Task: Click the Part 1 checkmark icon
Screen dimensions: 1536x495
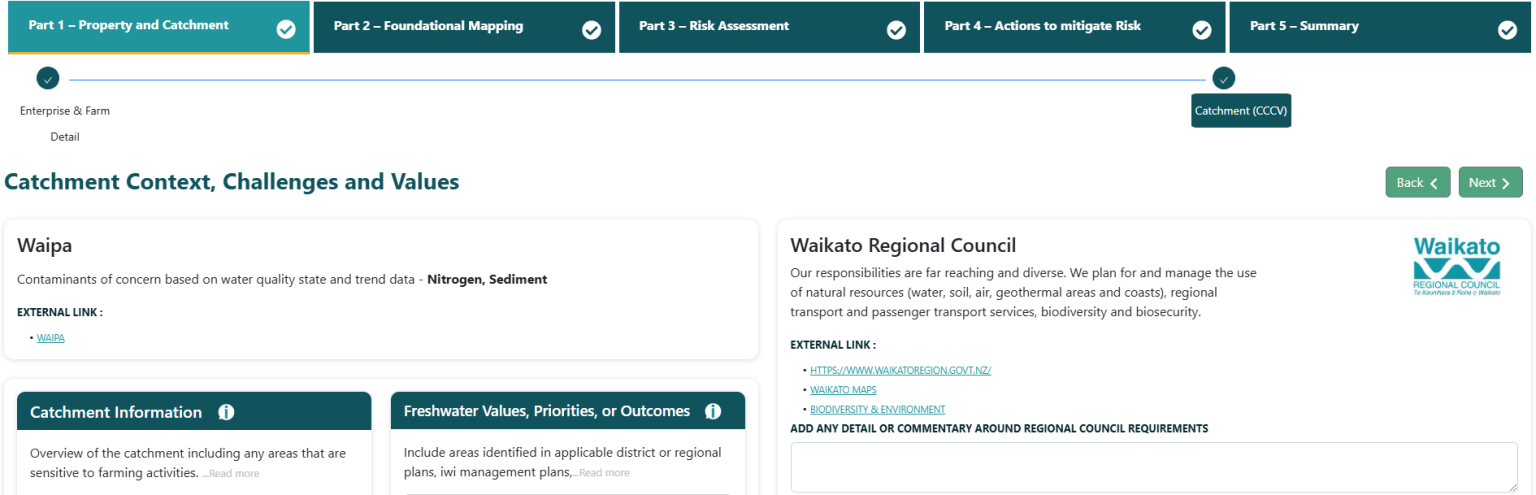Action: click(x=286, y=30)
